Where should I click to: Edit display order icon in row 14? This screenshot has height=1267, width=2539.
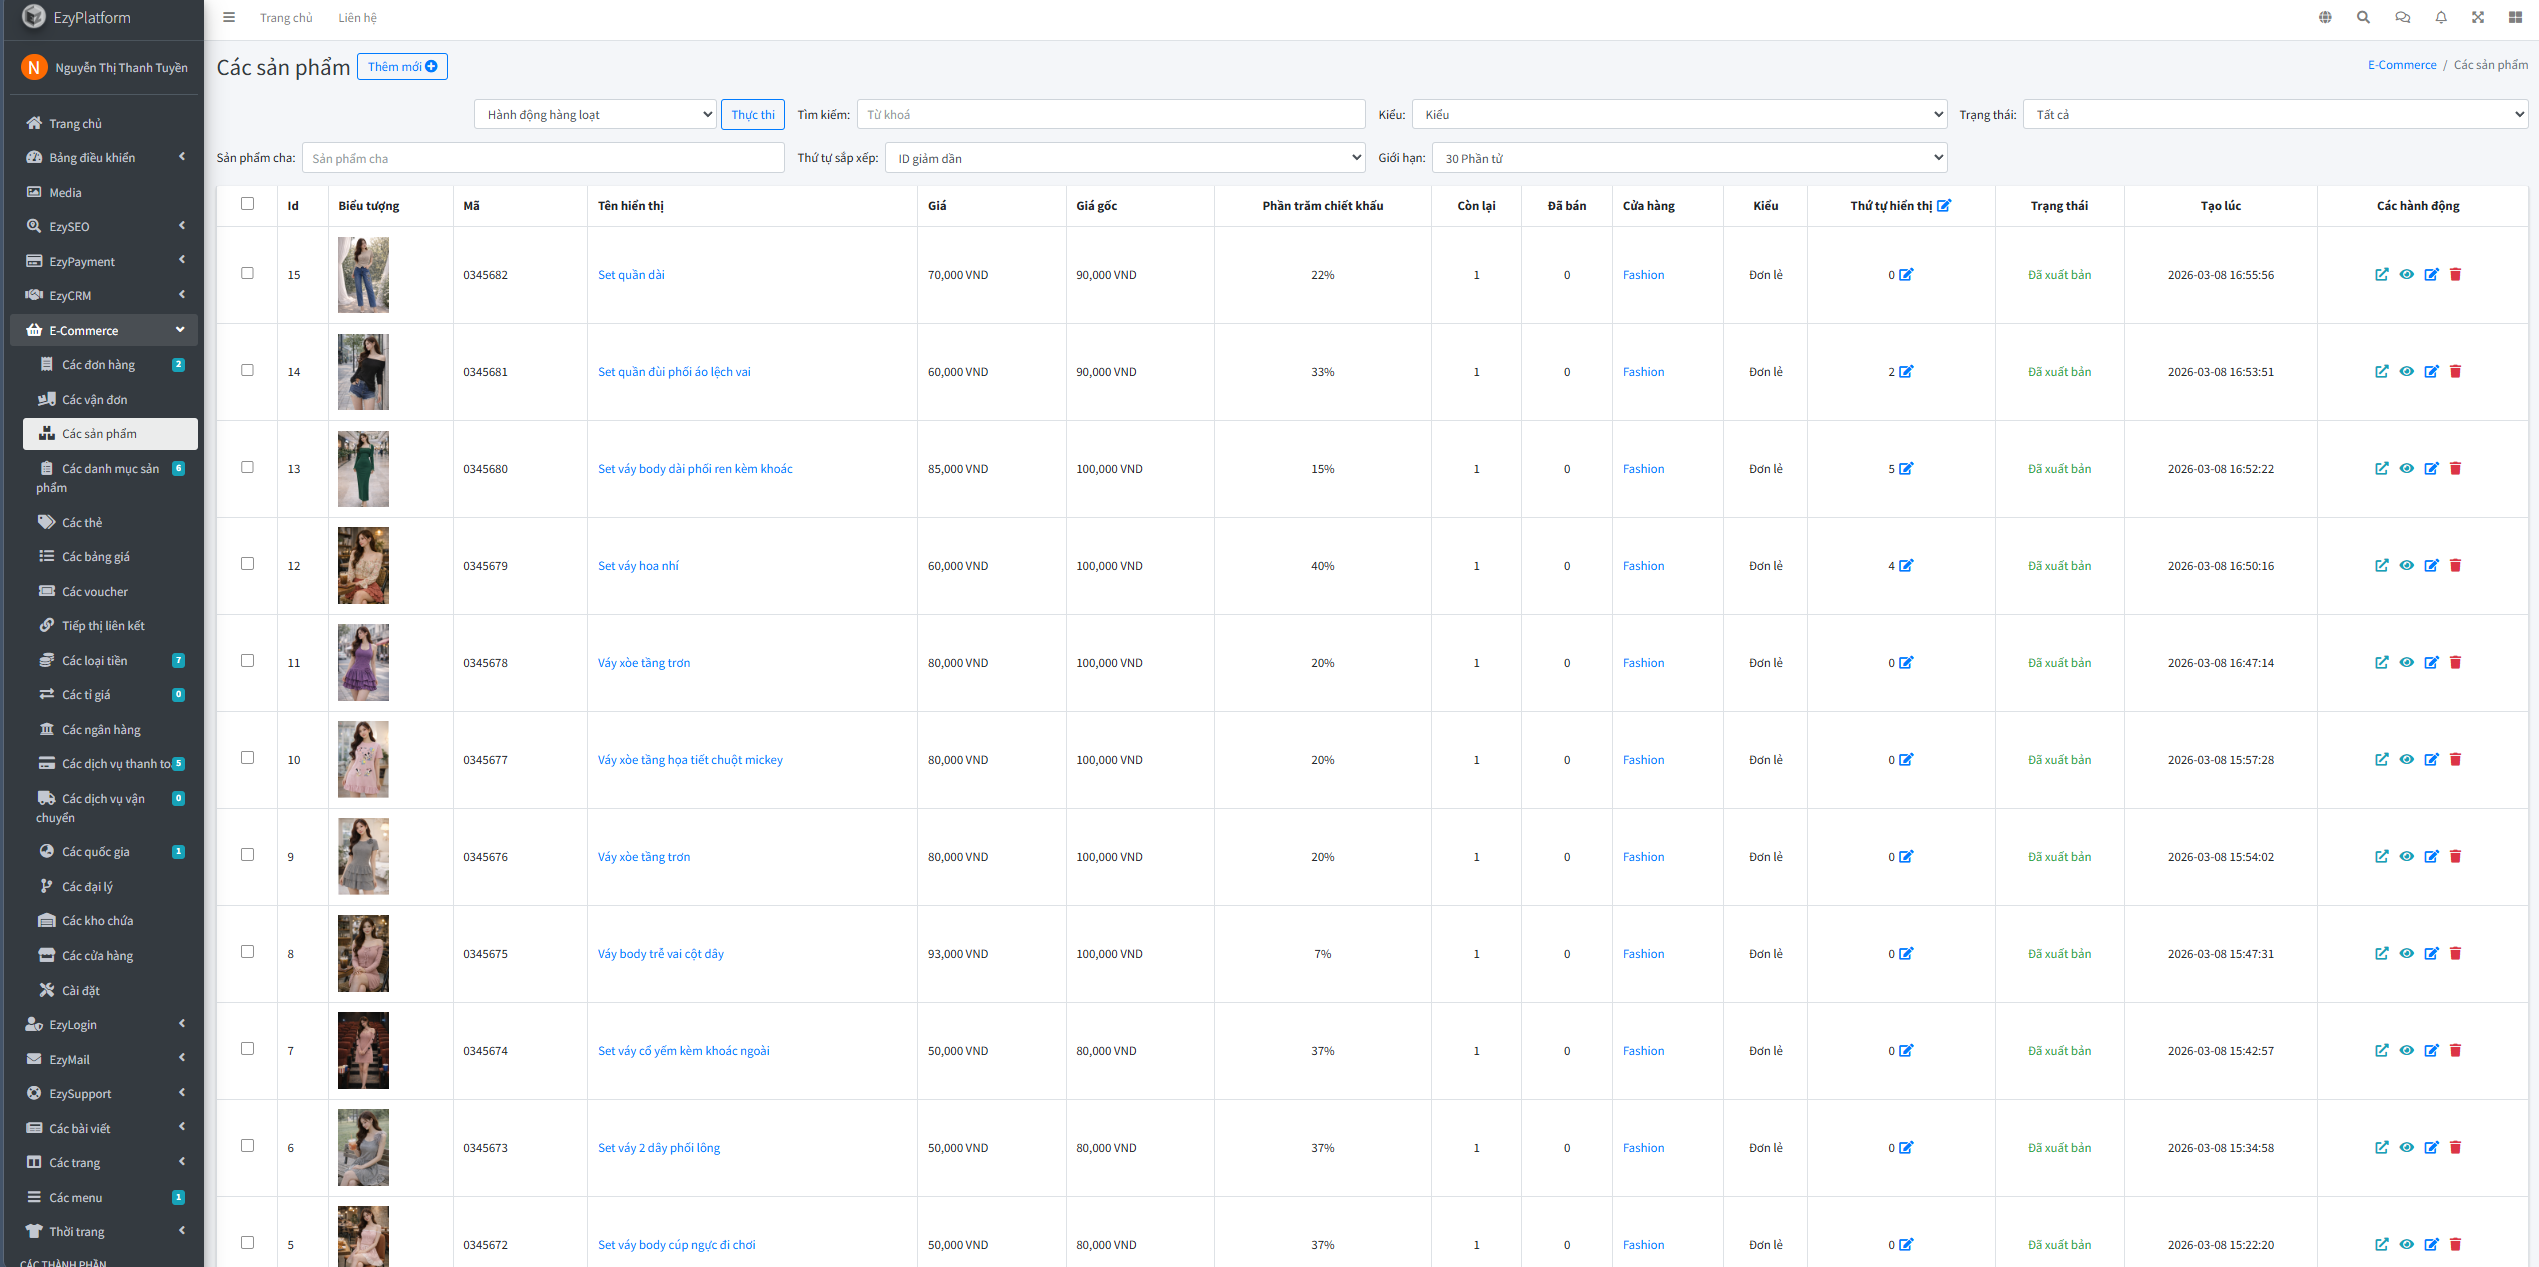pyautogui.click(x=1906, y=372)
